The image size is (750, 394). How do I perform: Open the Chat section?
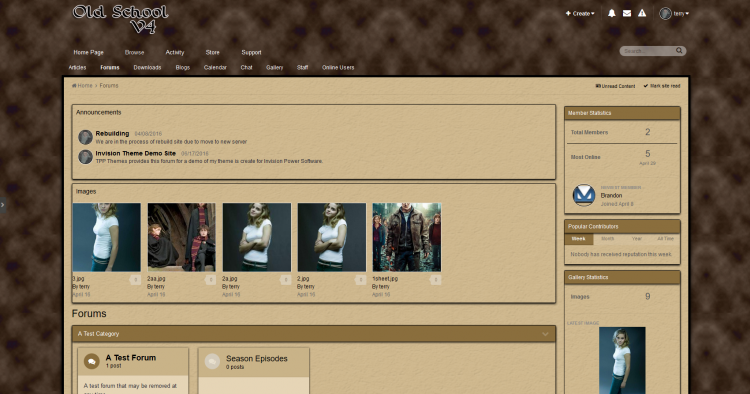246,67
